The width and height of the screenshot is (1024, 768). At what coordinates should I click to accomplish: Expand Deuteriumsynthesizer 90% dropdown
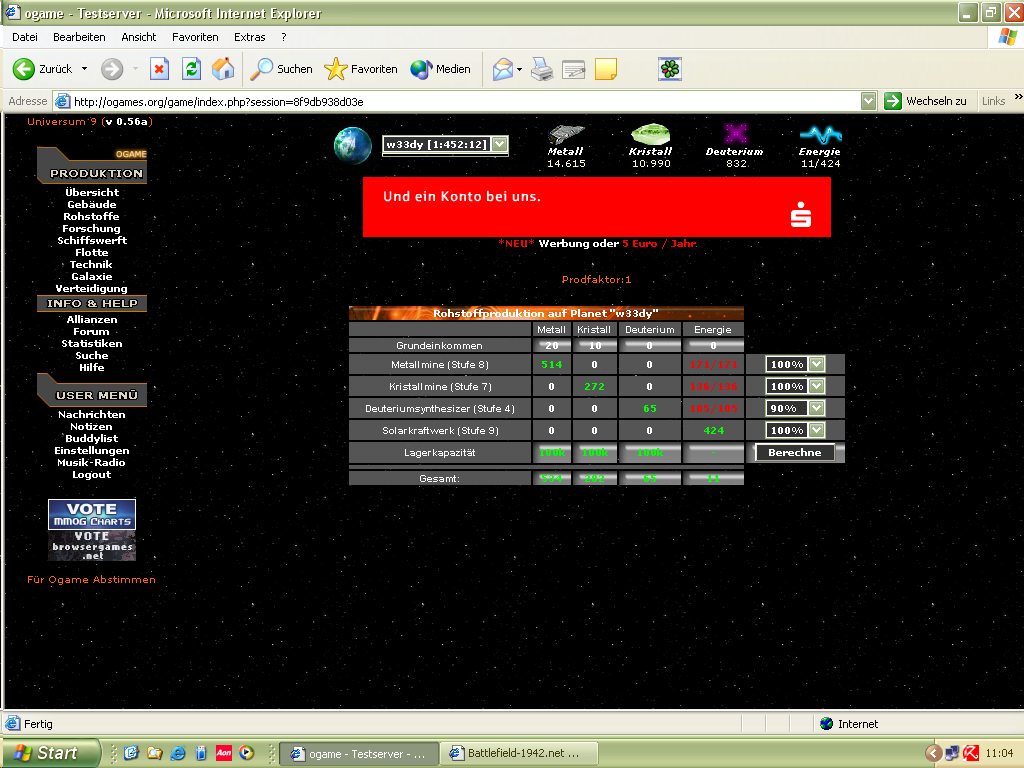(x=816, y=408)
